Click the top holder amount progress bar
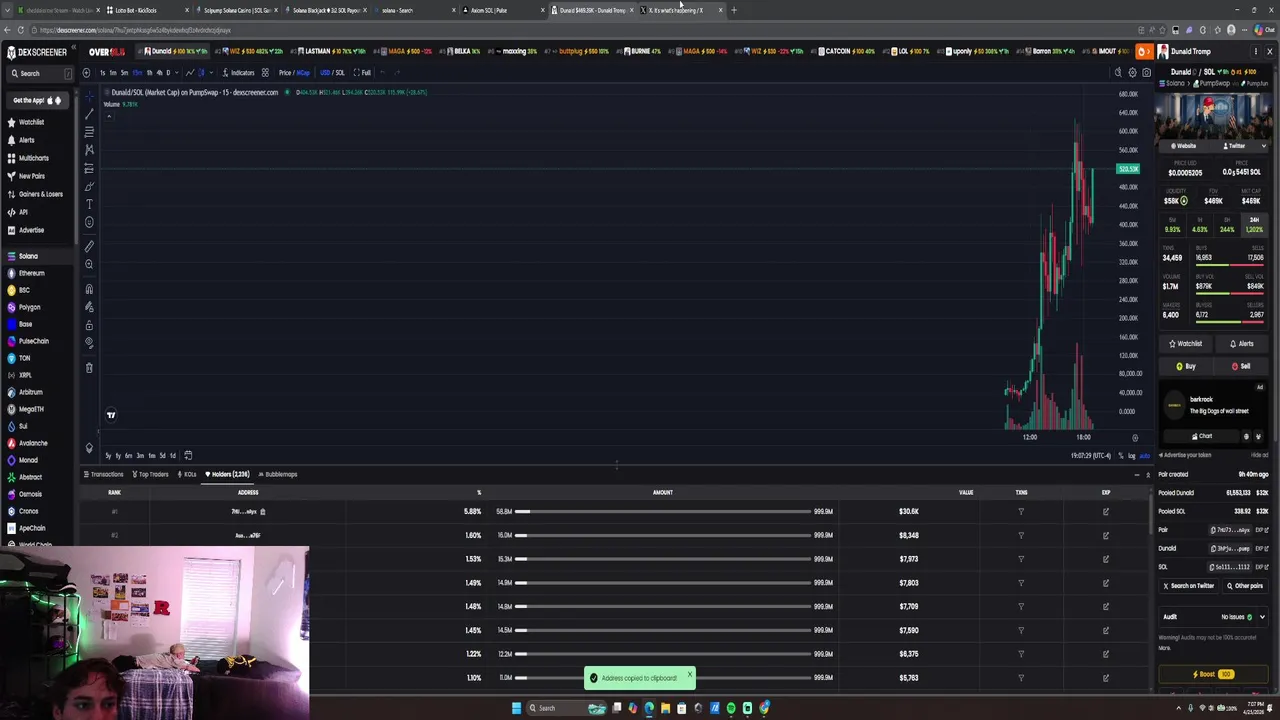The width and height of the screenshot is (1280, 720). pyautogui.click(x=664, y=511)
